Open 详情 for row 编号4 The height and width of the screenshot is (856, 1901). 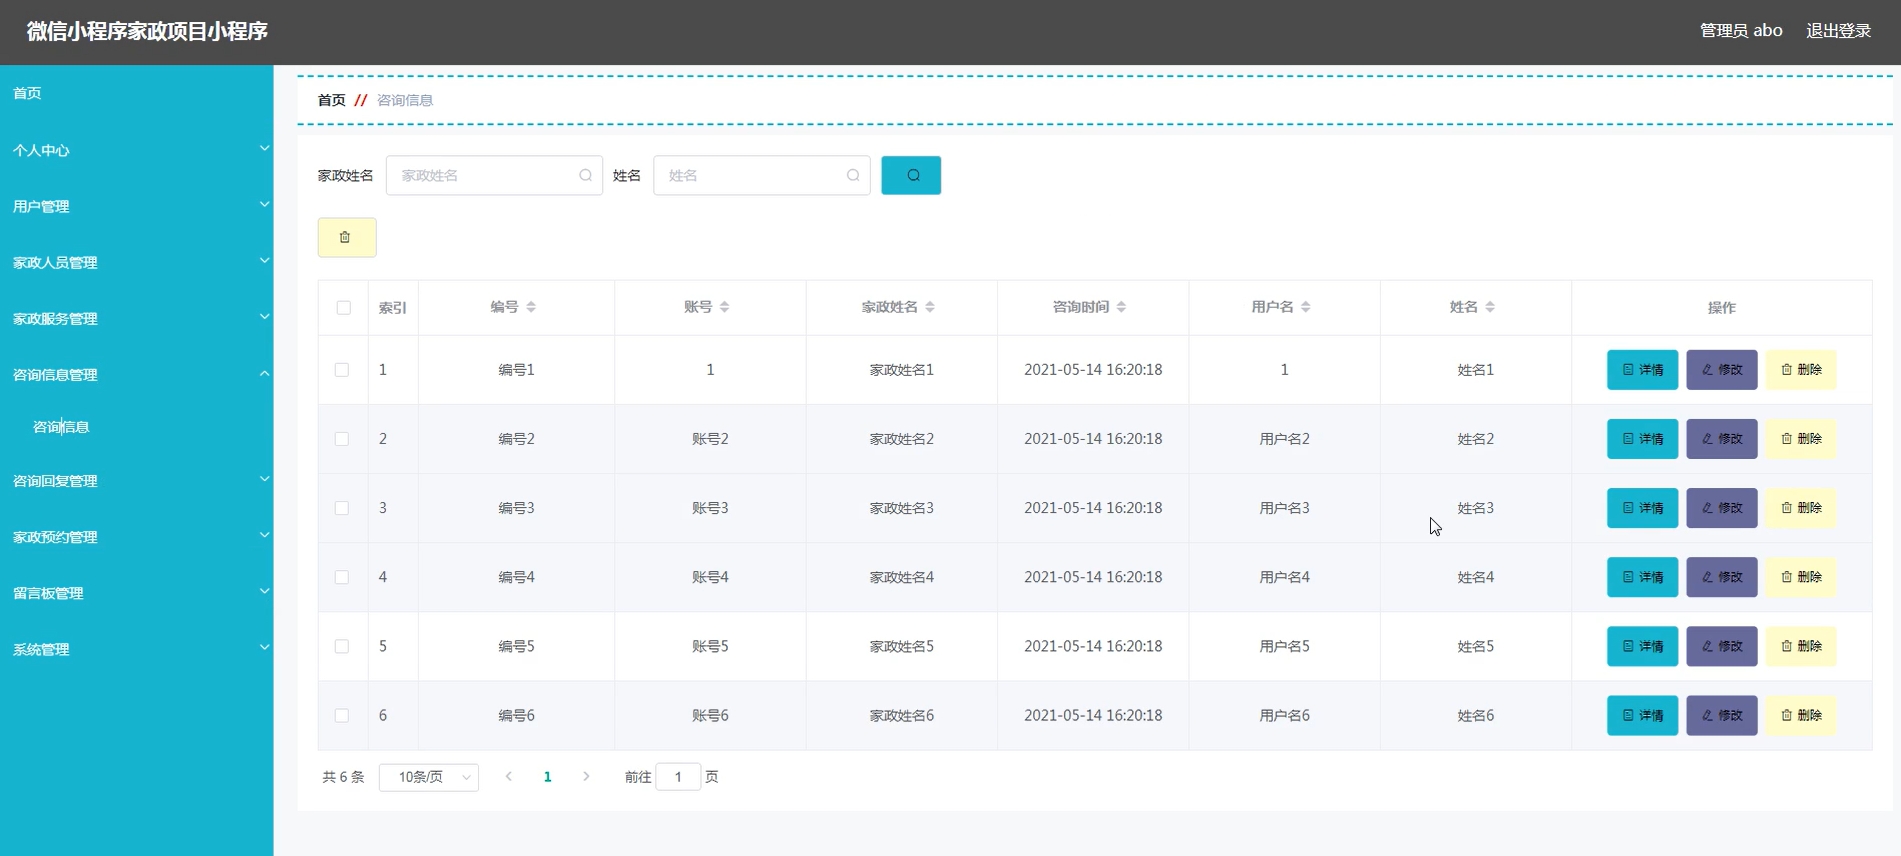point(1642,577)
